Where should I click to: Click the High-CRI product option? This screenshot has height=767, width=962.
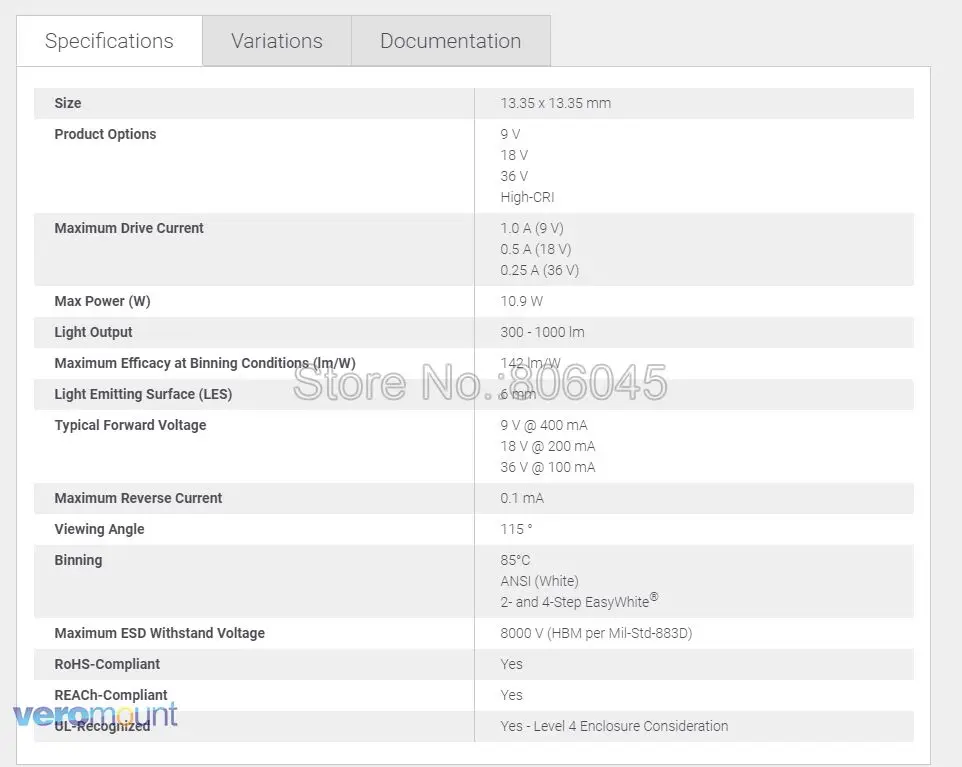[527, 197]
